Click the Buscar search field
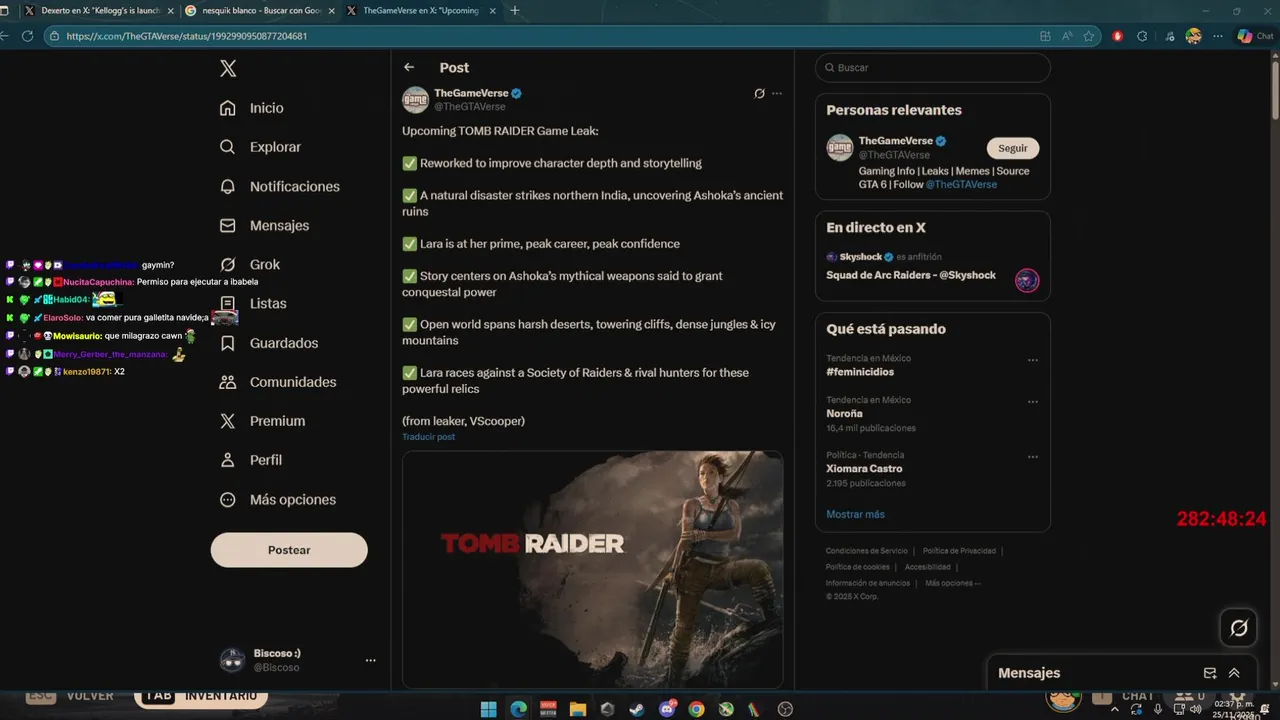Screen dimensions: 1280x720 tap(933, 68)
